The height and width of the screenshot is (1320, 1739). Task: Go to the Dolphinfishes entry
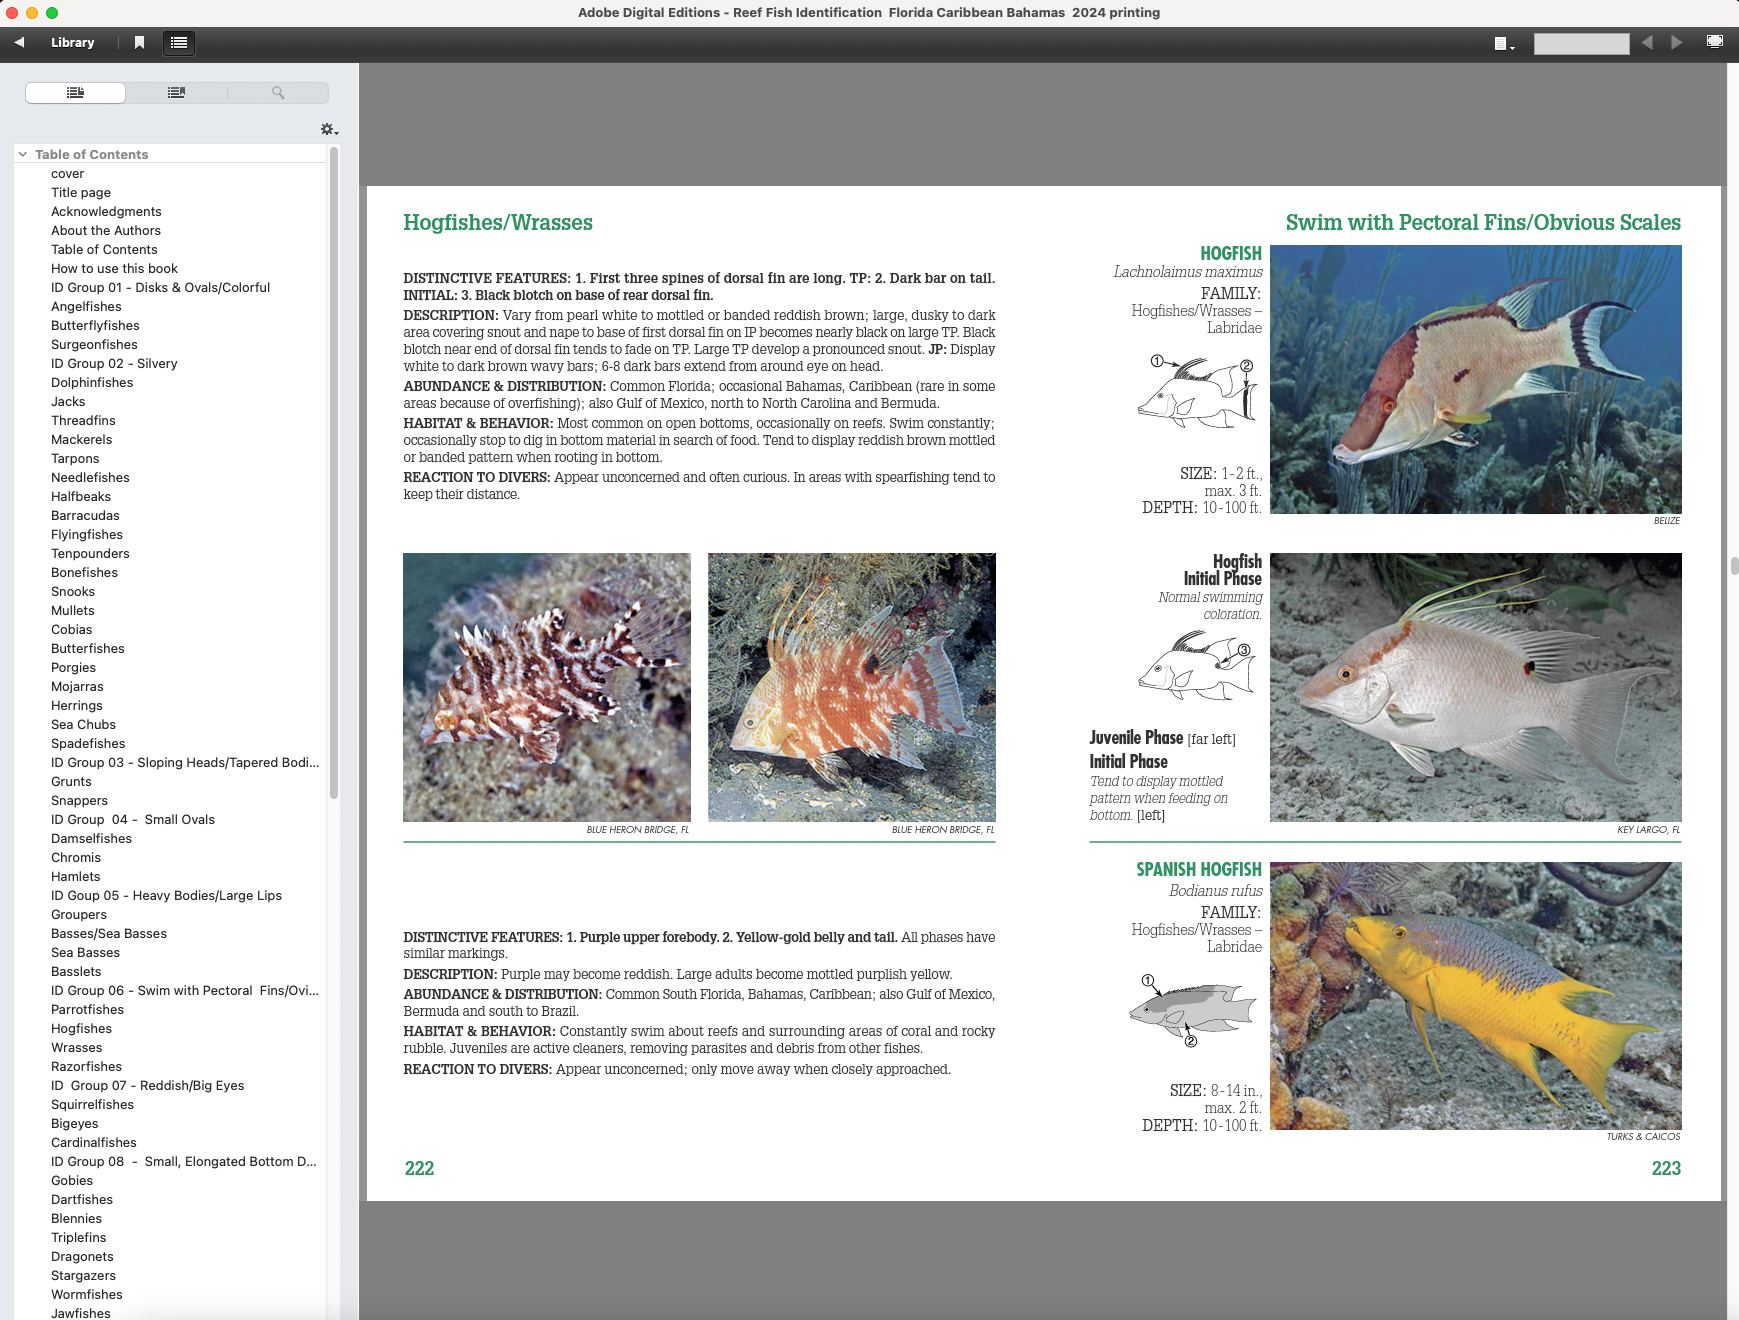pos(92,382)
